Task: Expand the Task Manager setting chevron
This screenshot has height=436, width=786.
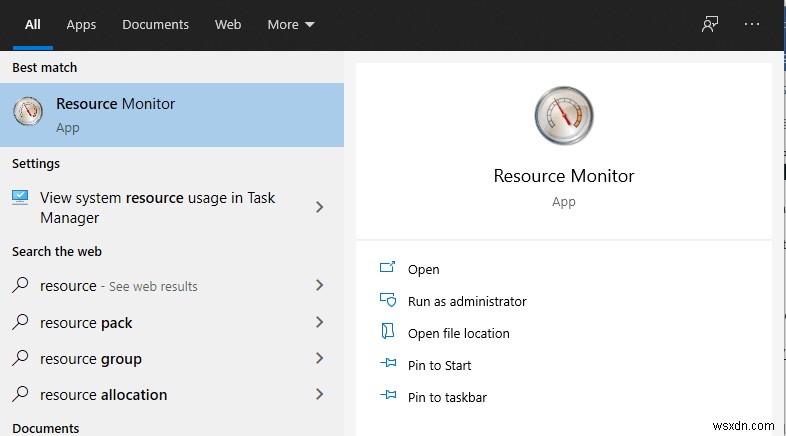Action: point(320,207)
